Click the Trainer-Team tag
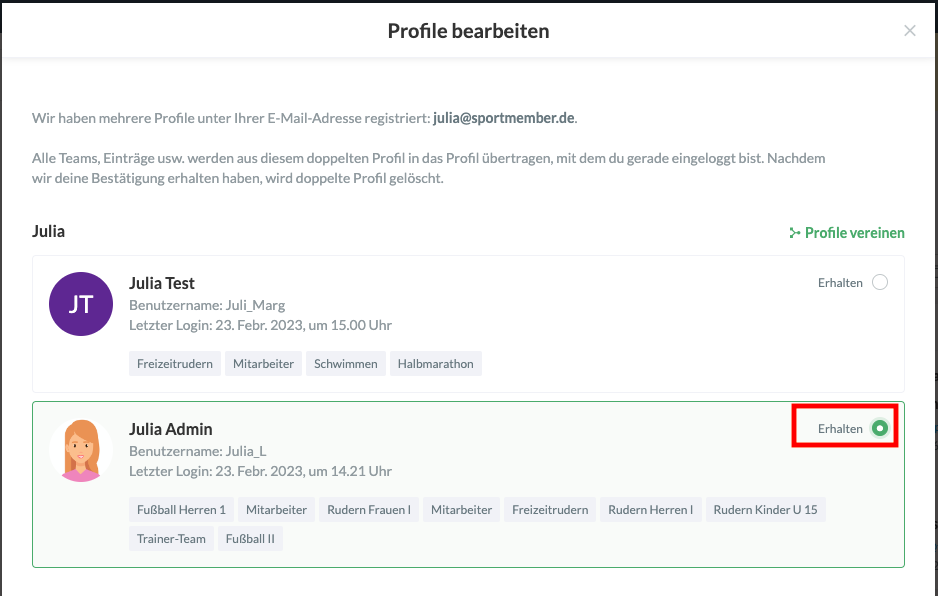938x596 pixels. (x=172, y=539)
